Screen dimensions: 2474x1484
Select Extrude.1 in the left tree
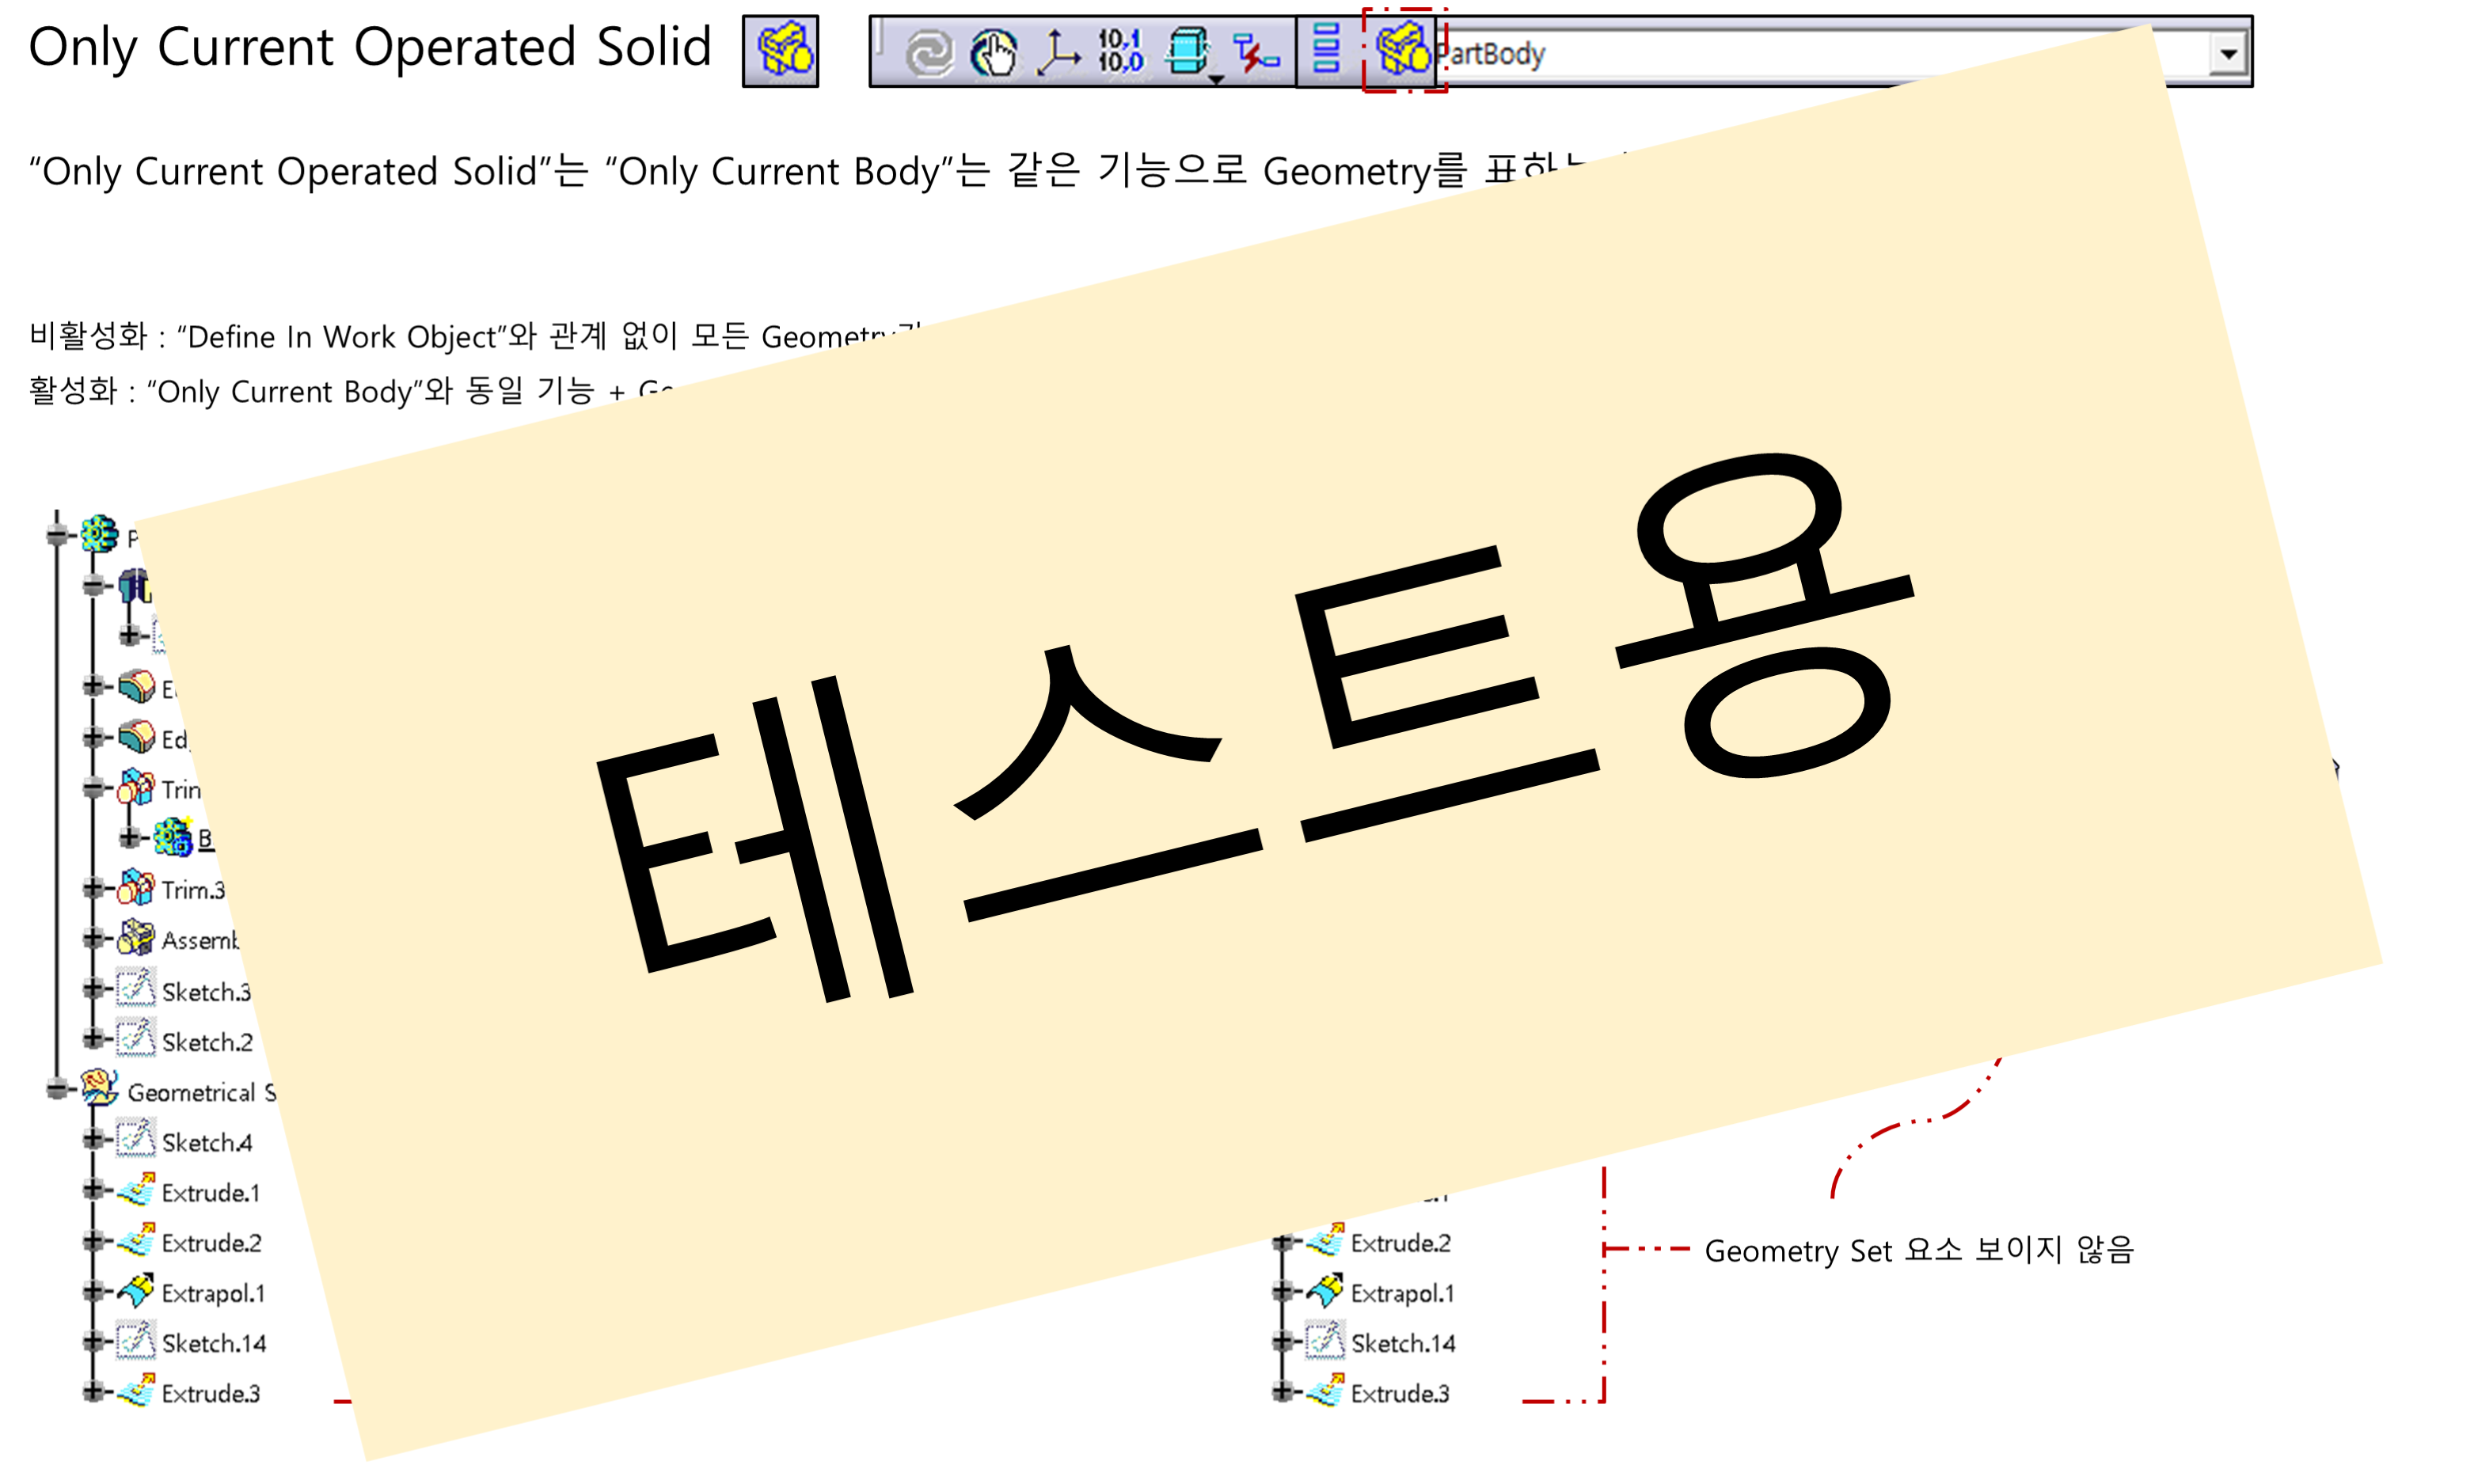point(210,1192)
